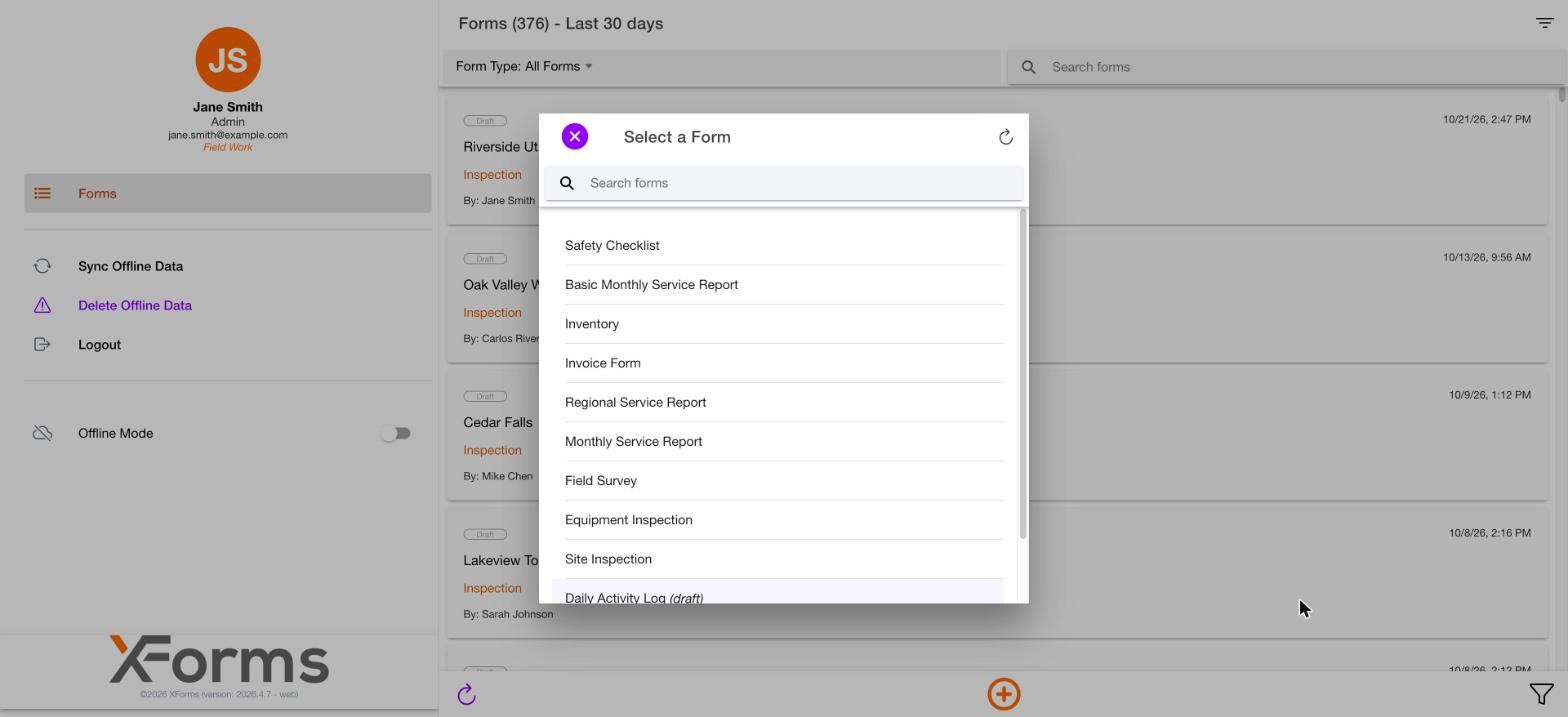The height and width of the screenshot is (717, 1568).
Task: Pick Equipment Inspection form
Action: 784,520
